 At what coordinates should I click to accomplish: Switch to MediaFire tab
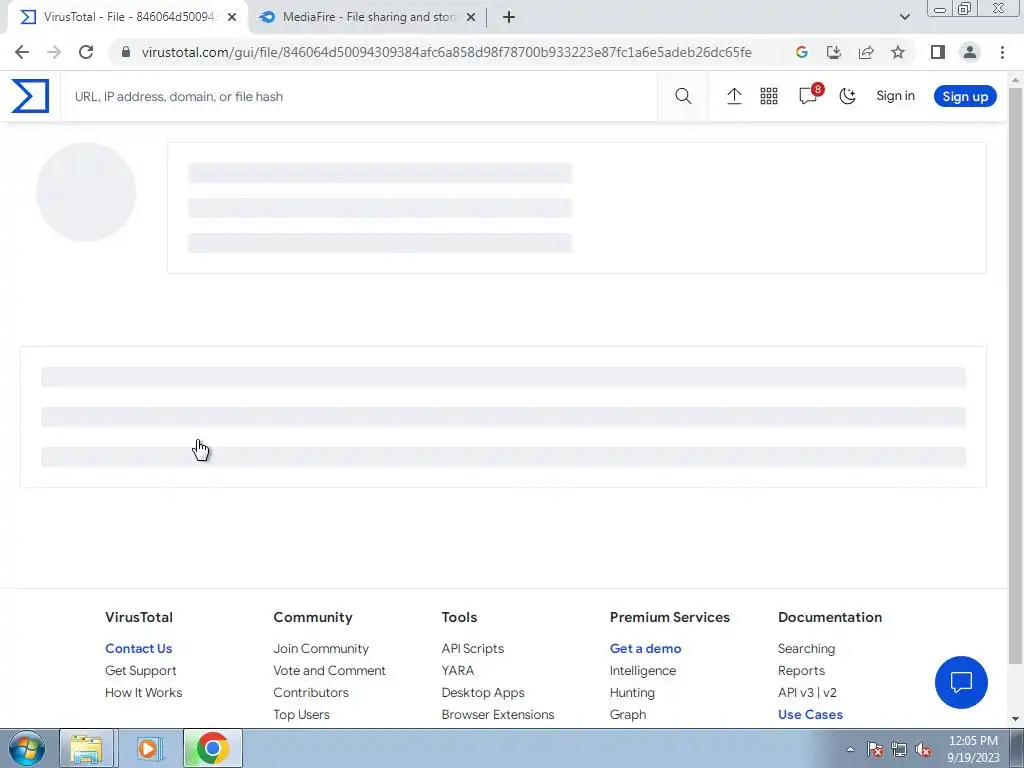[x=368, y=17]
